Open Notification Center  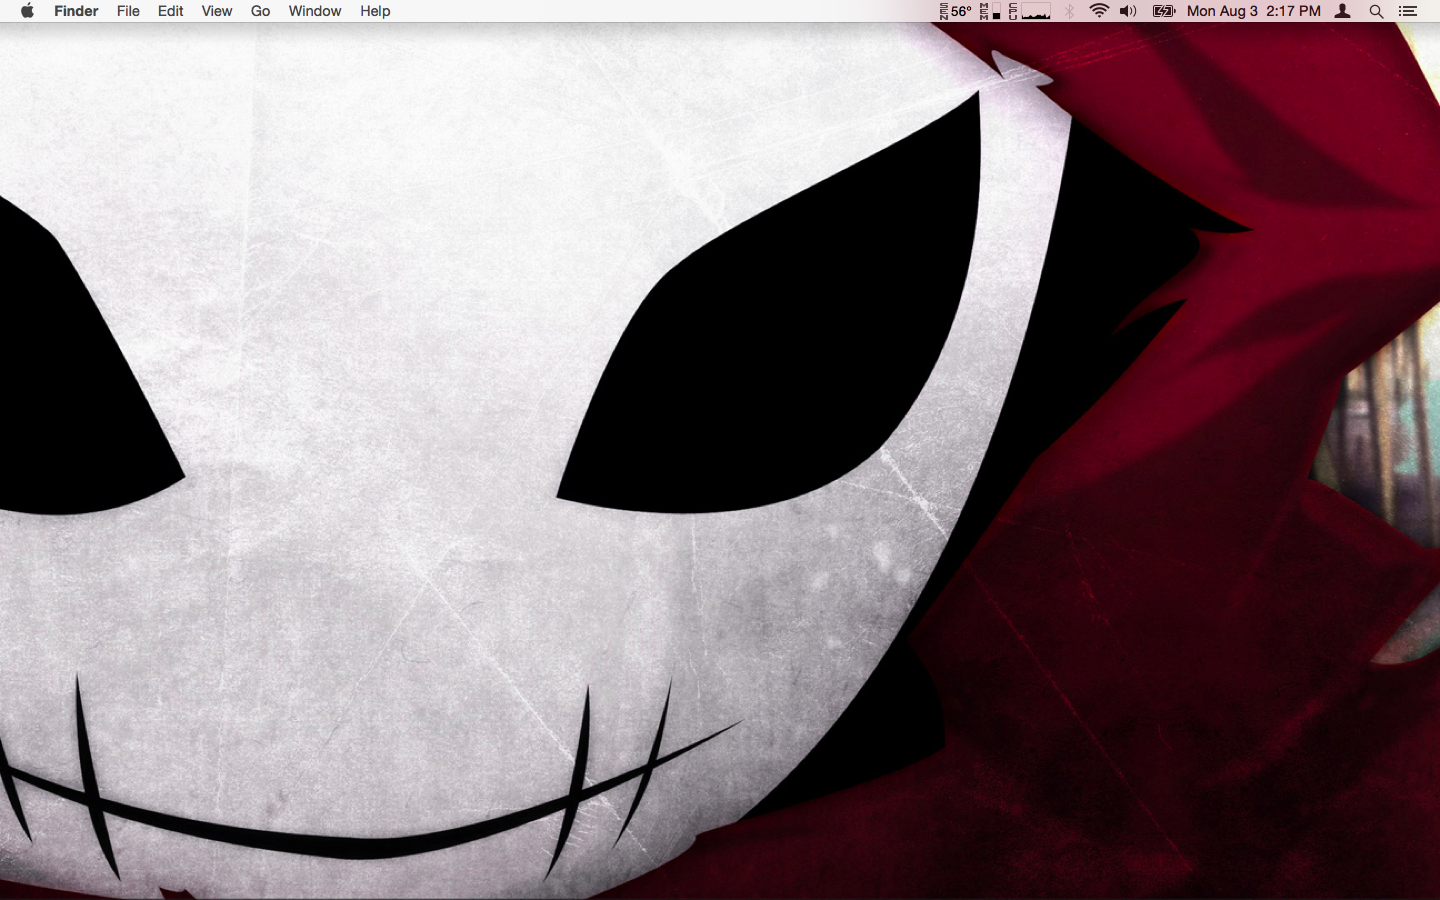1408,11
